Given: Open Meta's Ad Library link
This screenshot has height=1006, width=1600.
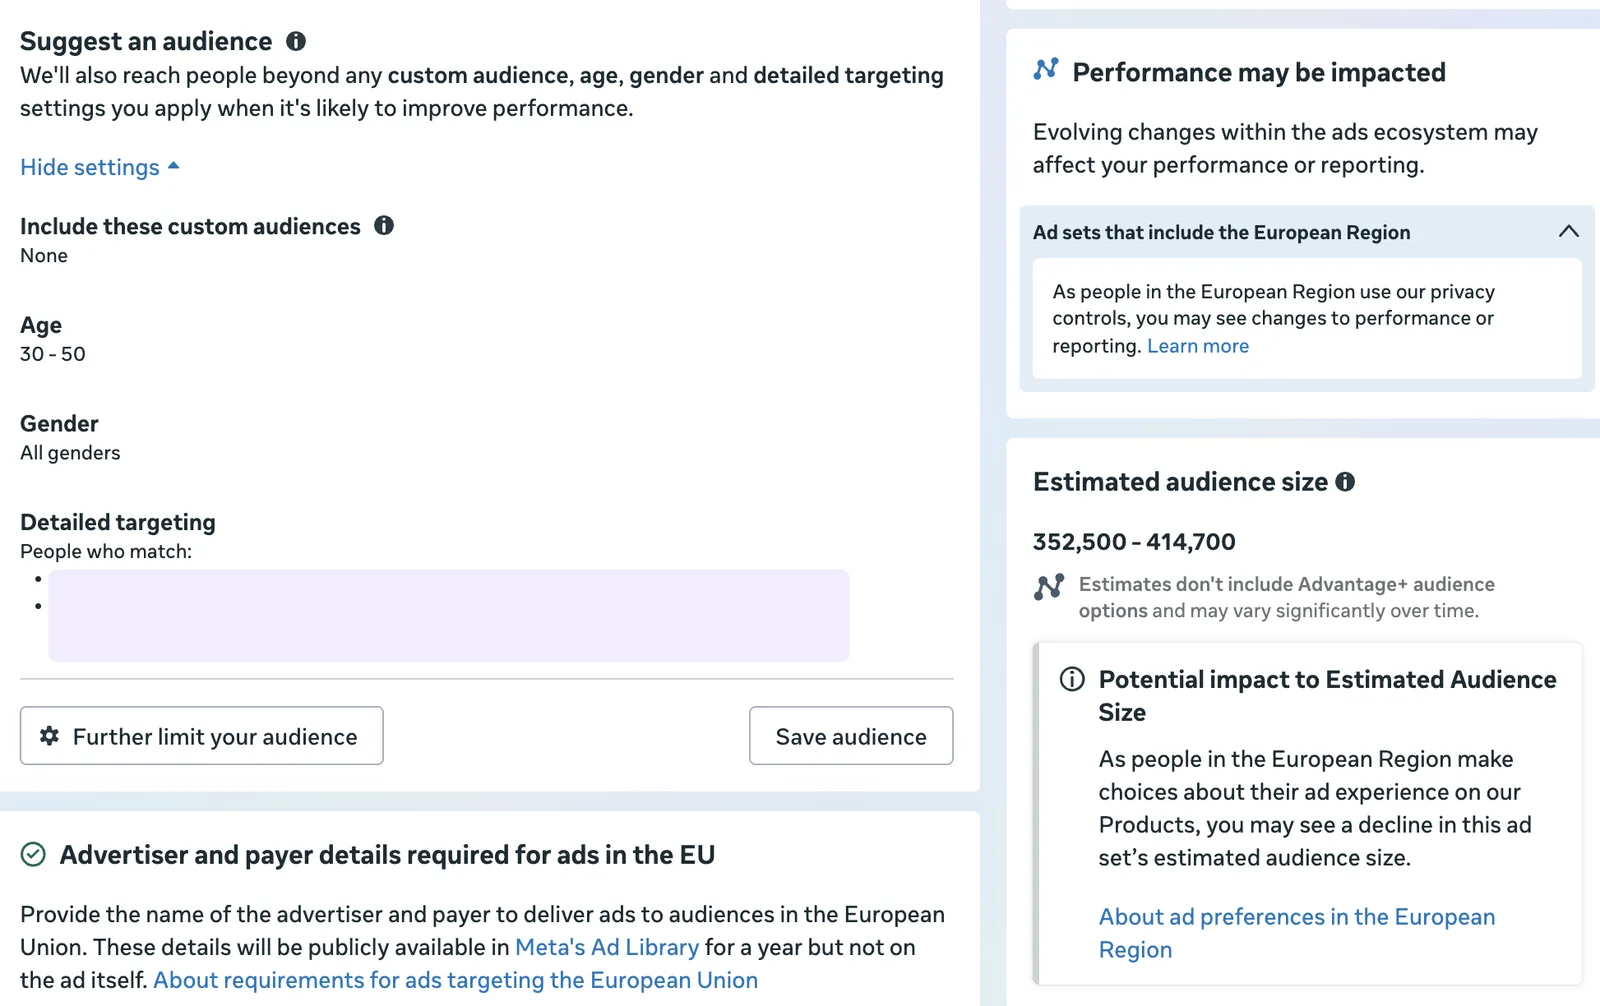Looking at the screenshot, I should tap(607, 947).
